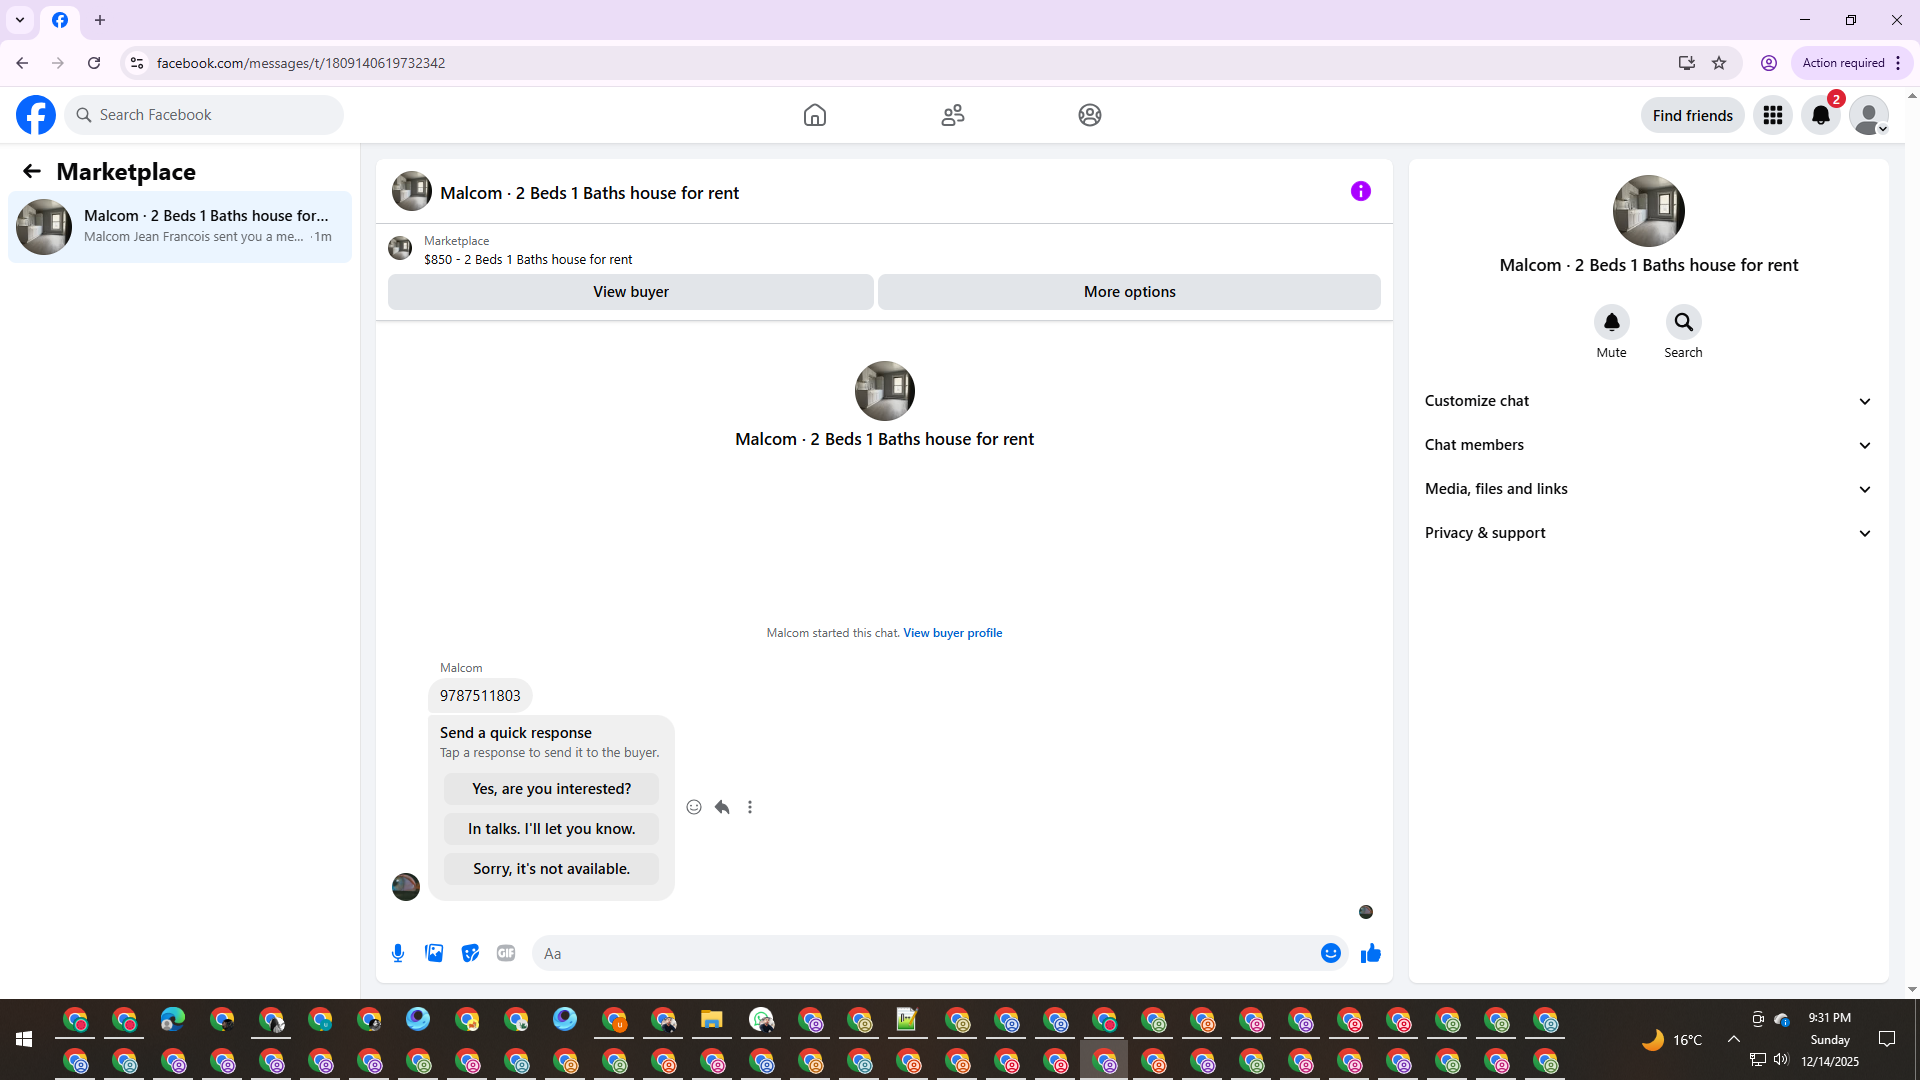The width and height of the screenshot is (1920, 1080).
Task: Open the sticker picker icon
Action: tap(470, 953)
